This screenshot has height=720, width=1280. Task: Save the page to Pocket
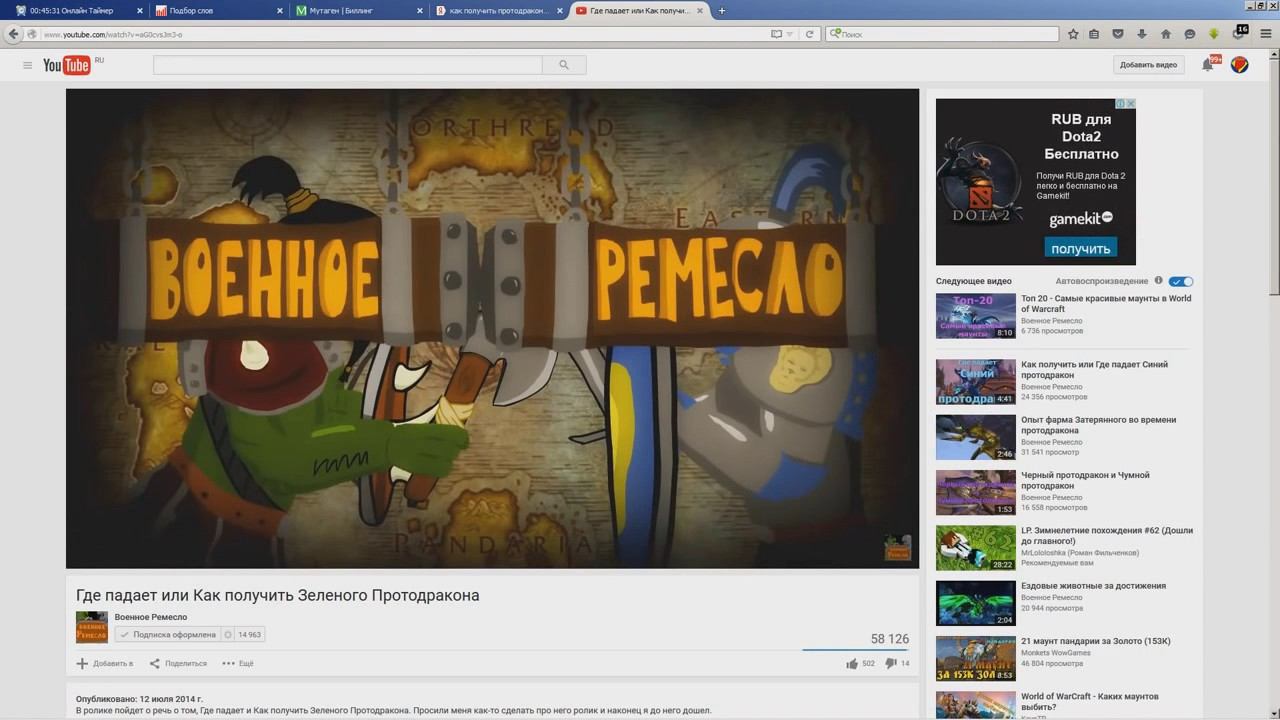pyautogui.click(x=1118, y=34)
